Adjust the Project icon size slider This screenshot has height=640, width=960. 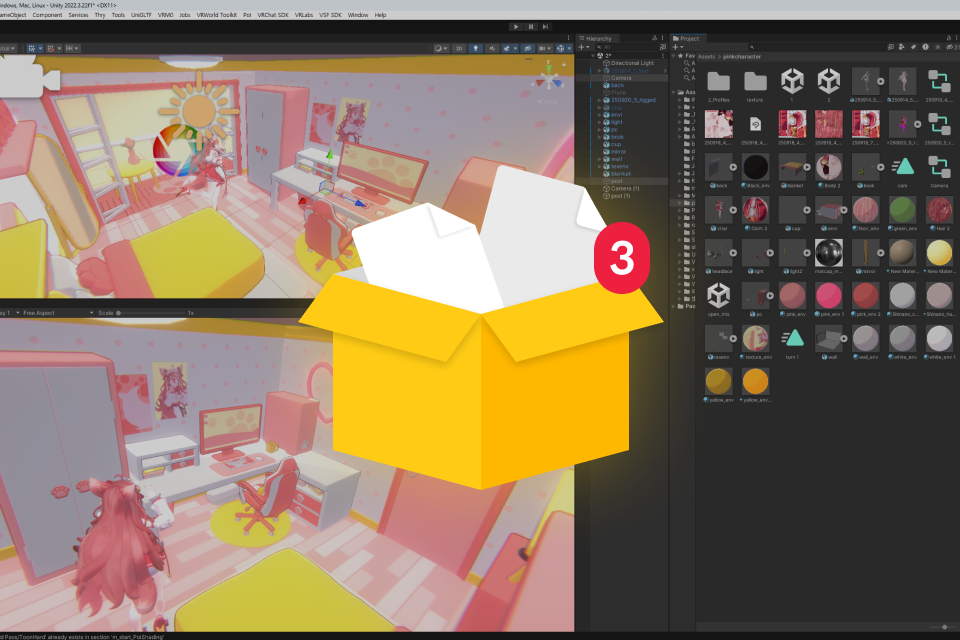(941, 627)
